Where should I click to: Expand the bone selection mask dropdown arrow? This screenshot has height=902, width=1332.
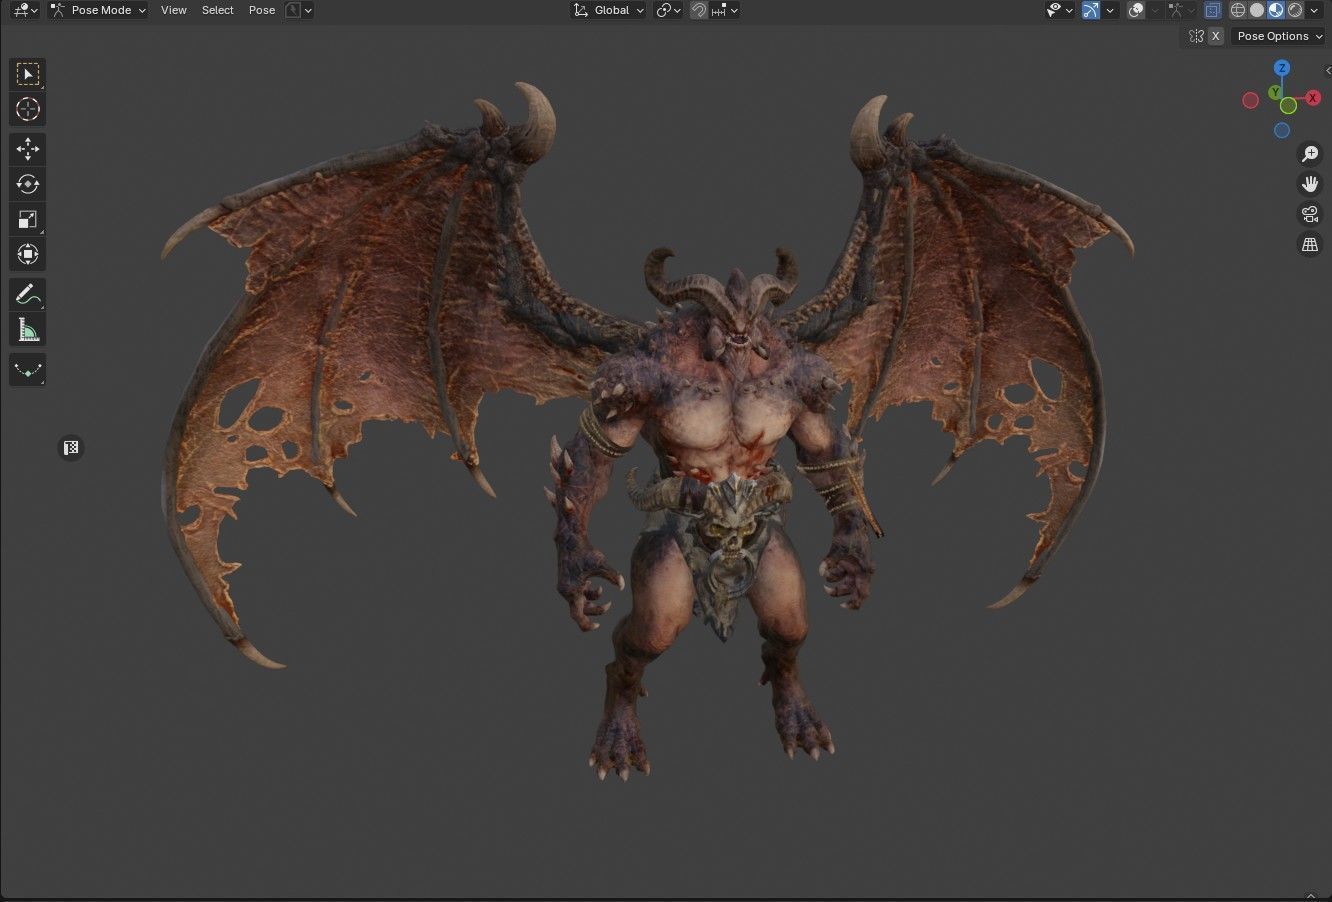[308, 10]
